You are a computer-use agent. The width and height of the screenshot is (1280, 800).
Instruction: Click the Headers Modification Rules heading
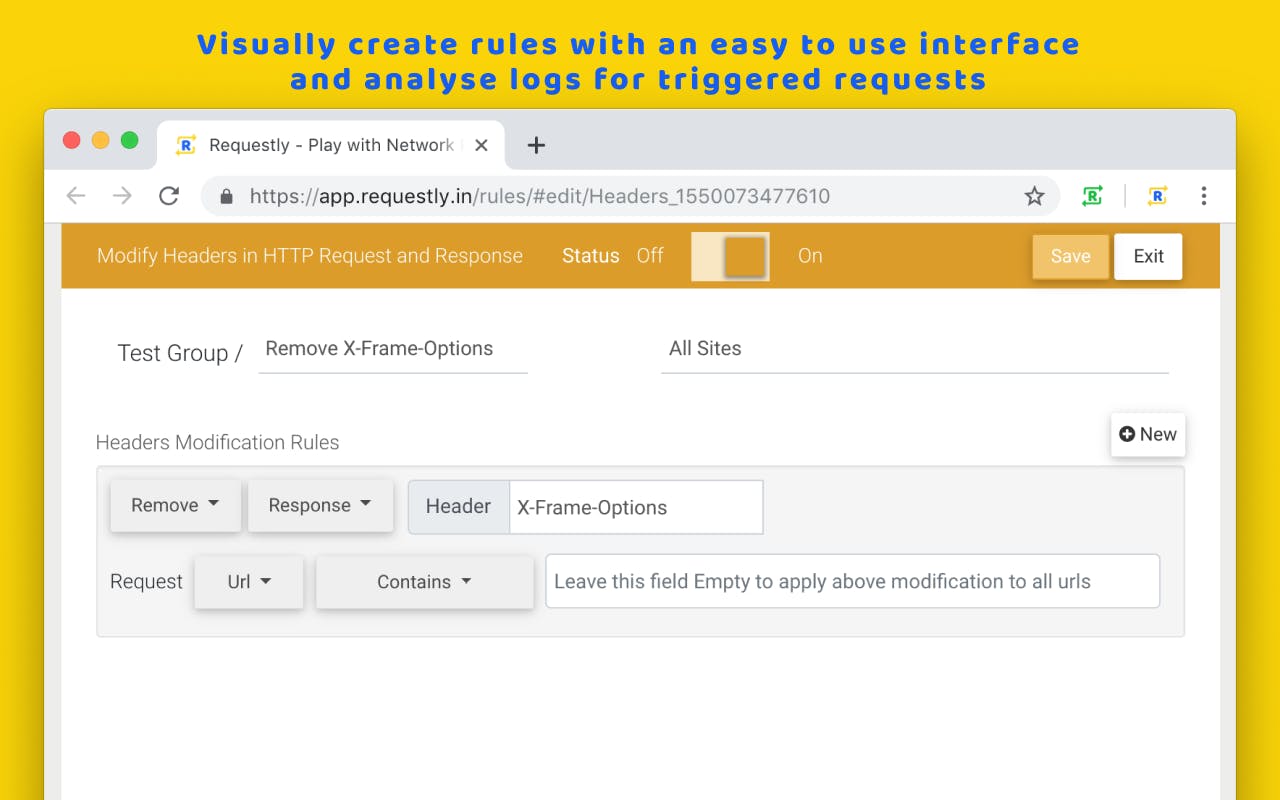(217, 442)
